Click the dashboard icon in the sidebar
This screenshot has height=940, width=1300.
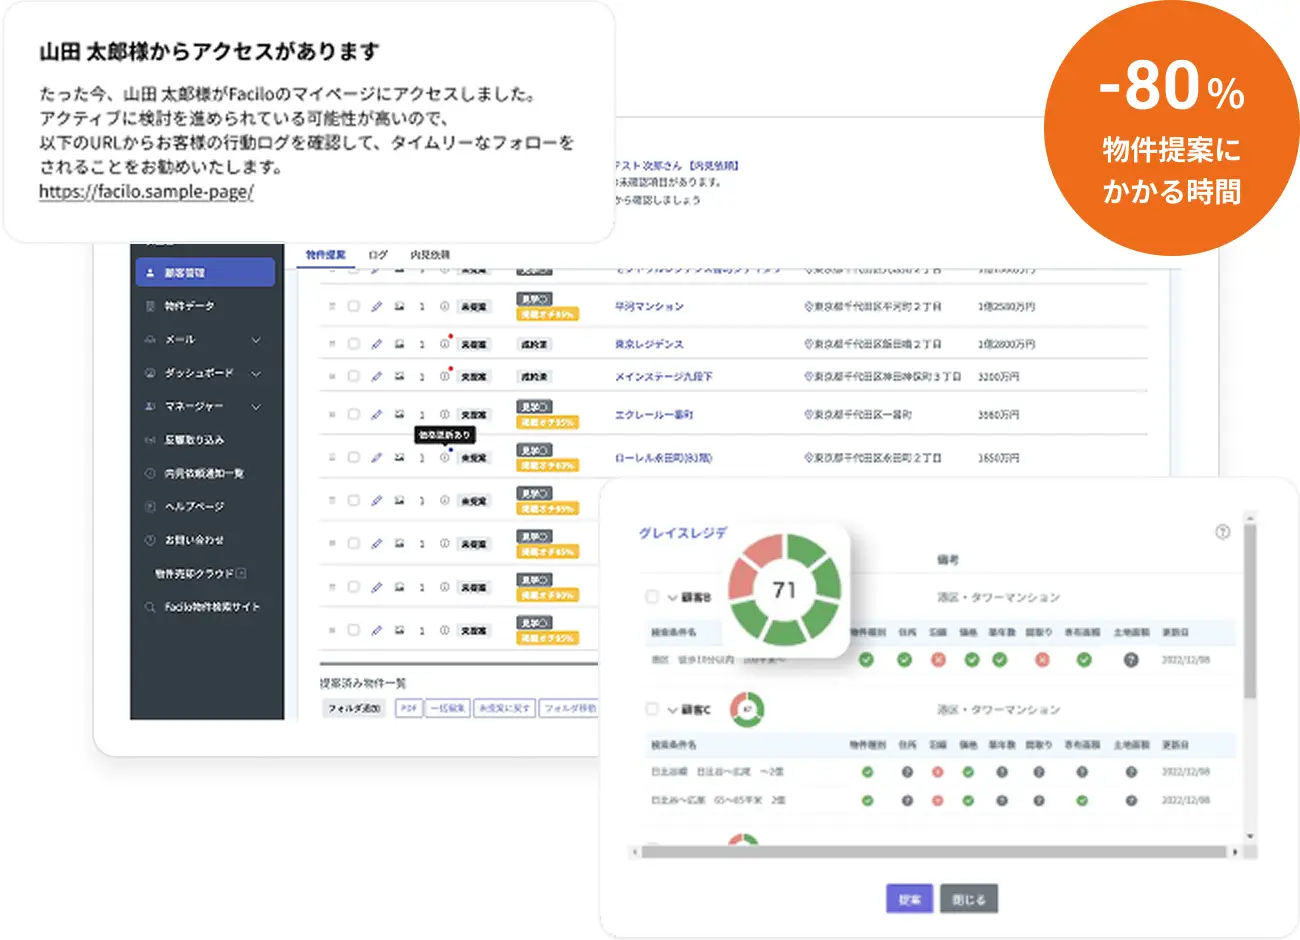150,373
